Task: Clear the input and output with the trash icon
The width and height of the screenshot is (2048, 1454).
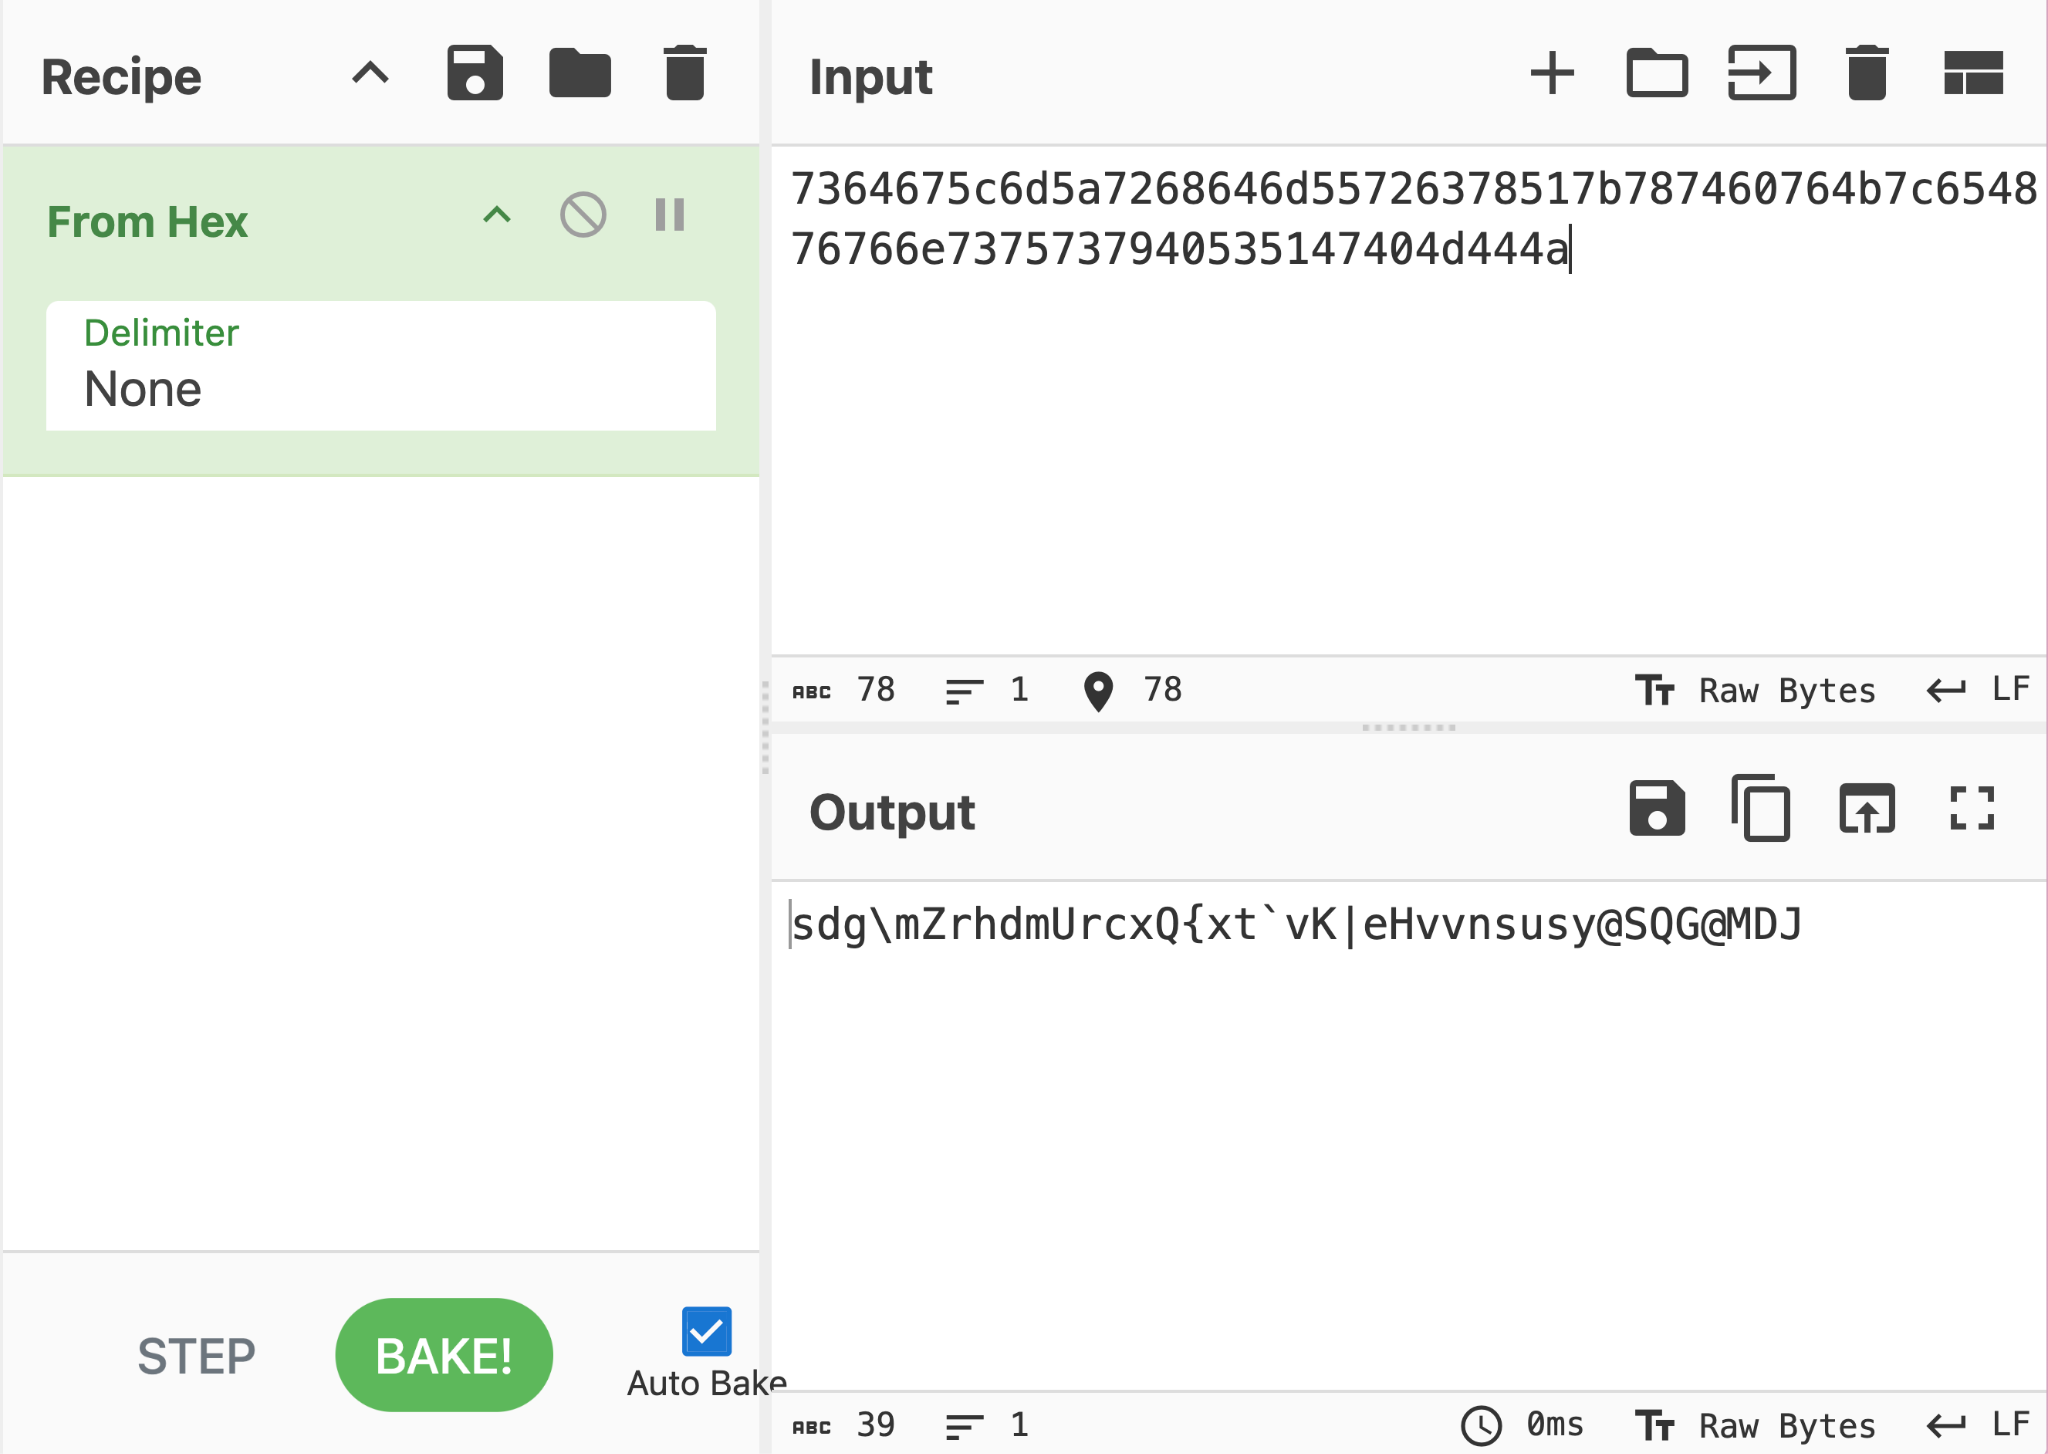Action: pyautogui.click(x=1867, y=74)
